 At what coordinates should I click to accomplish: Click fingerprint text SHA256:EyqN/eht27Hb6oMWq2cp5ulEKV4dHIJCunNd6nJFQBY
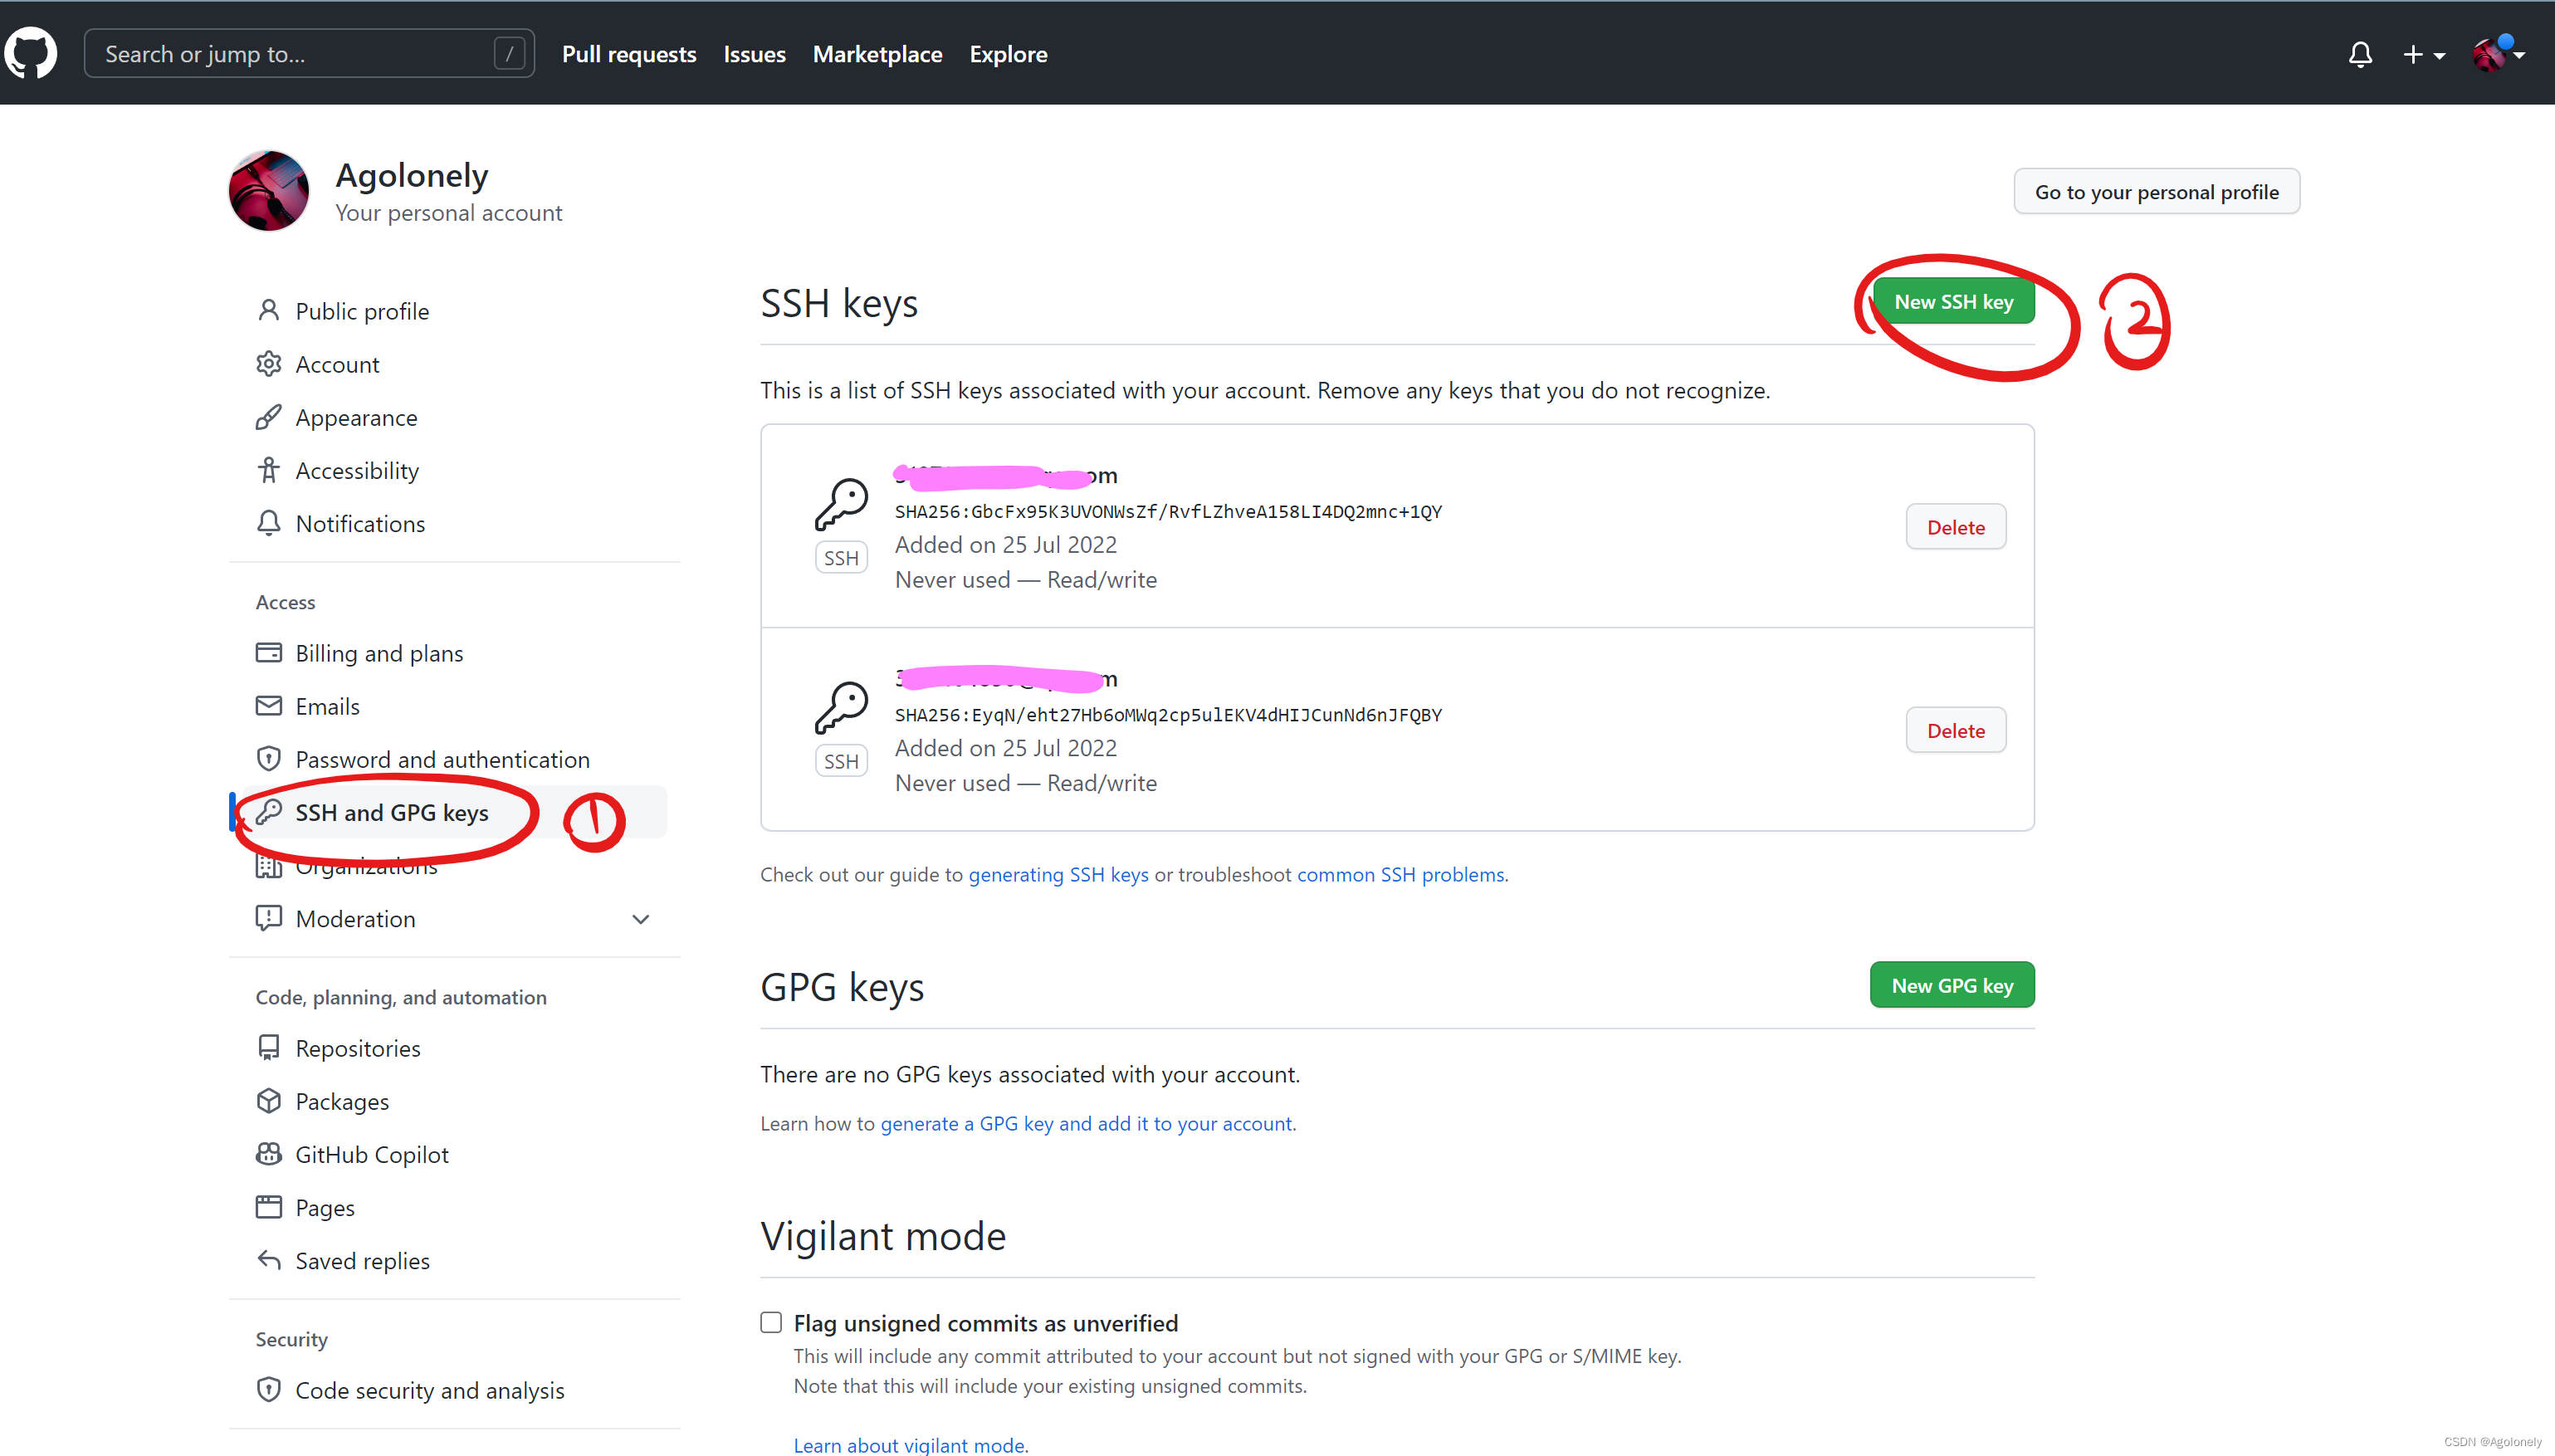pyautogui.click(x=1168, y=715)
